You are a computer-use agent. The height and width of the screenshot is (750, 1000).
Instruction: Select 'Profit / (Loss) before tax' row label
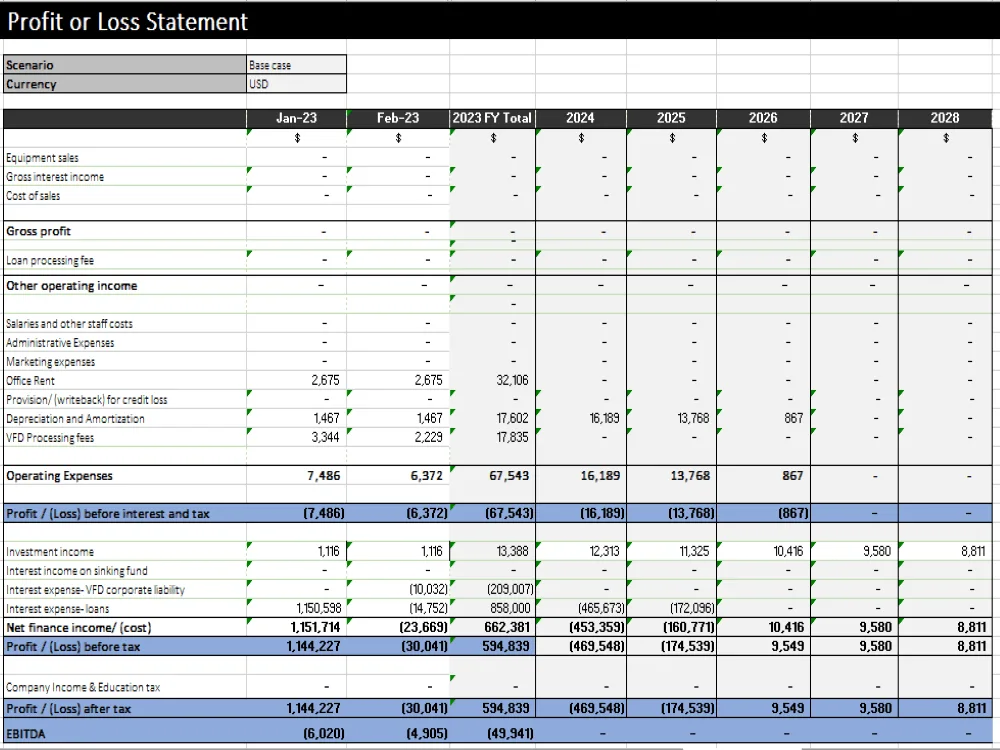point(73,647)
